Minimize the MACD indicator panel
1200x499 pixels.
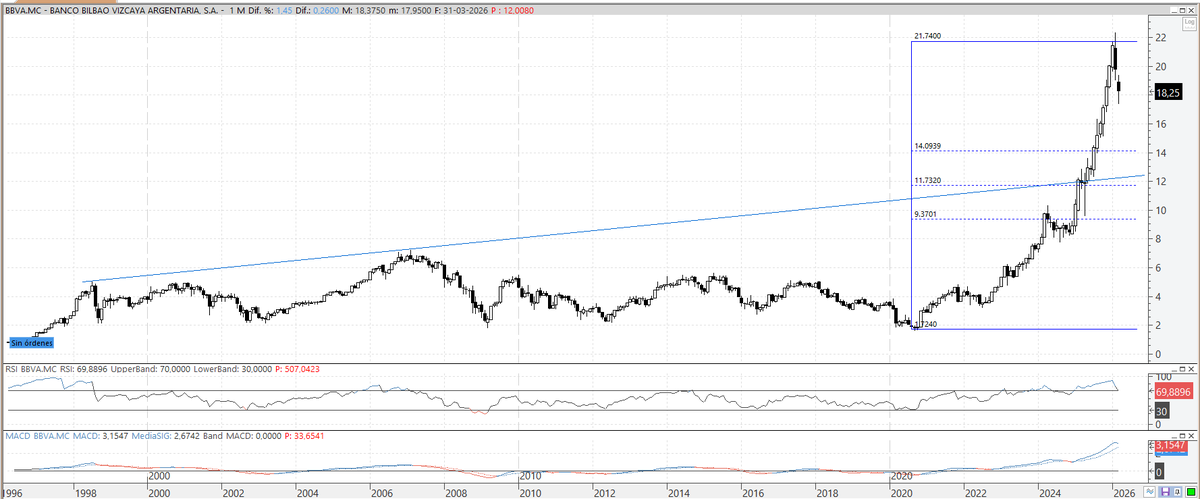tap(1174, 436)
